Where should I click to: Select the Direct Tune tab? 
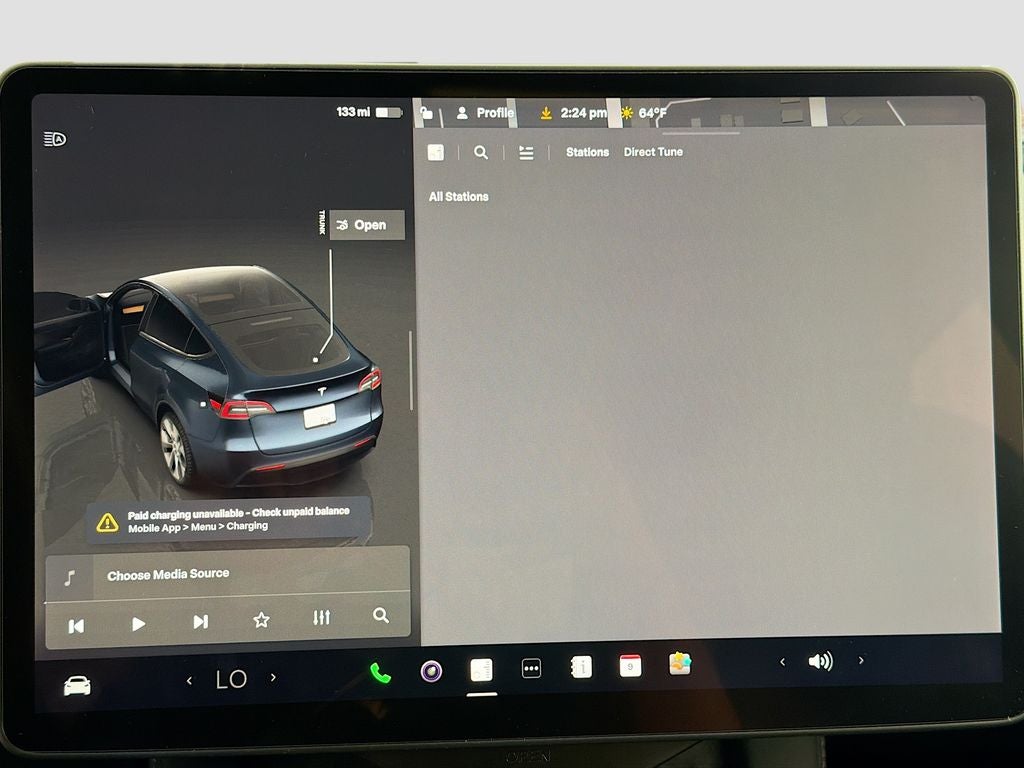(x=653, y=152)
